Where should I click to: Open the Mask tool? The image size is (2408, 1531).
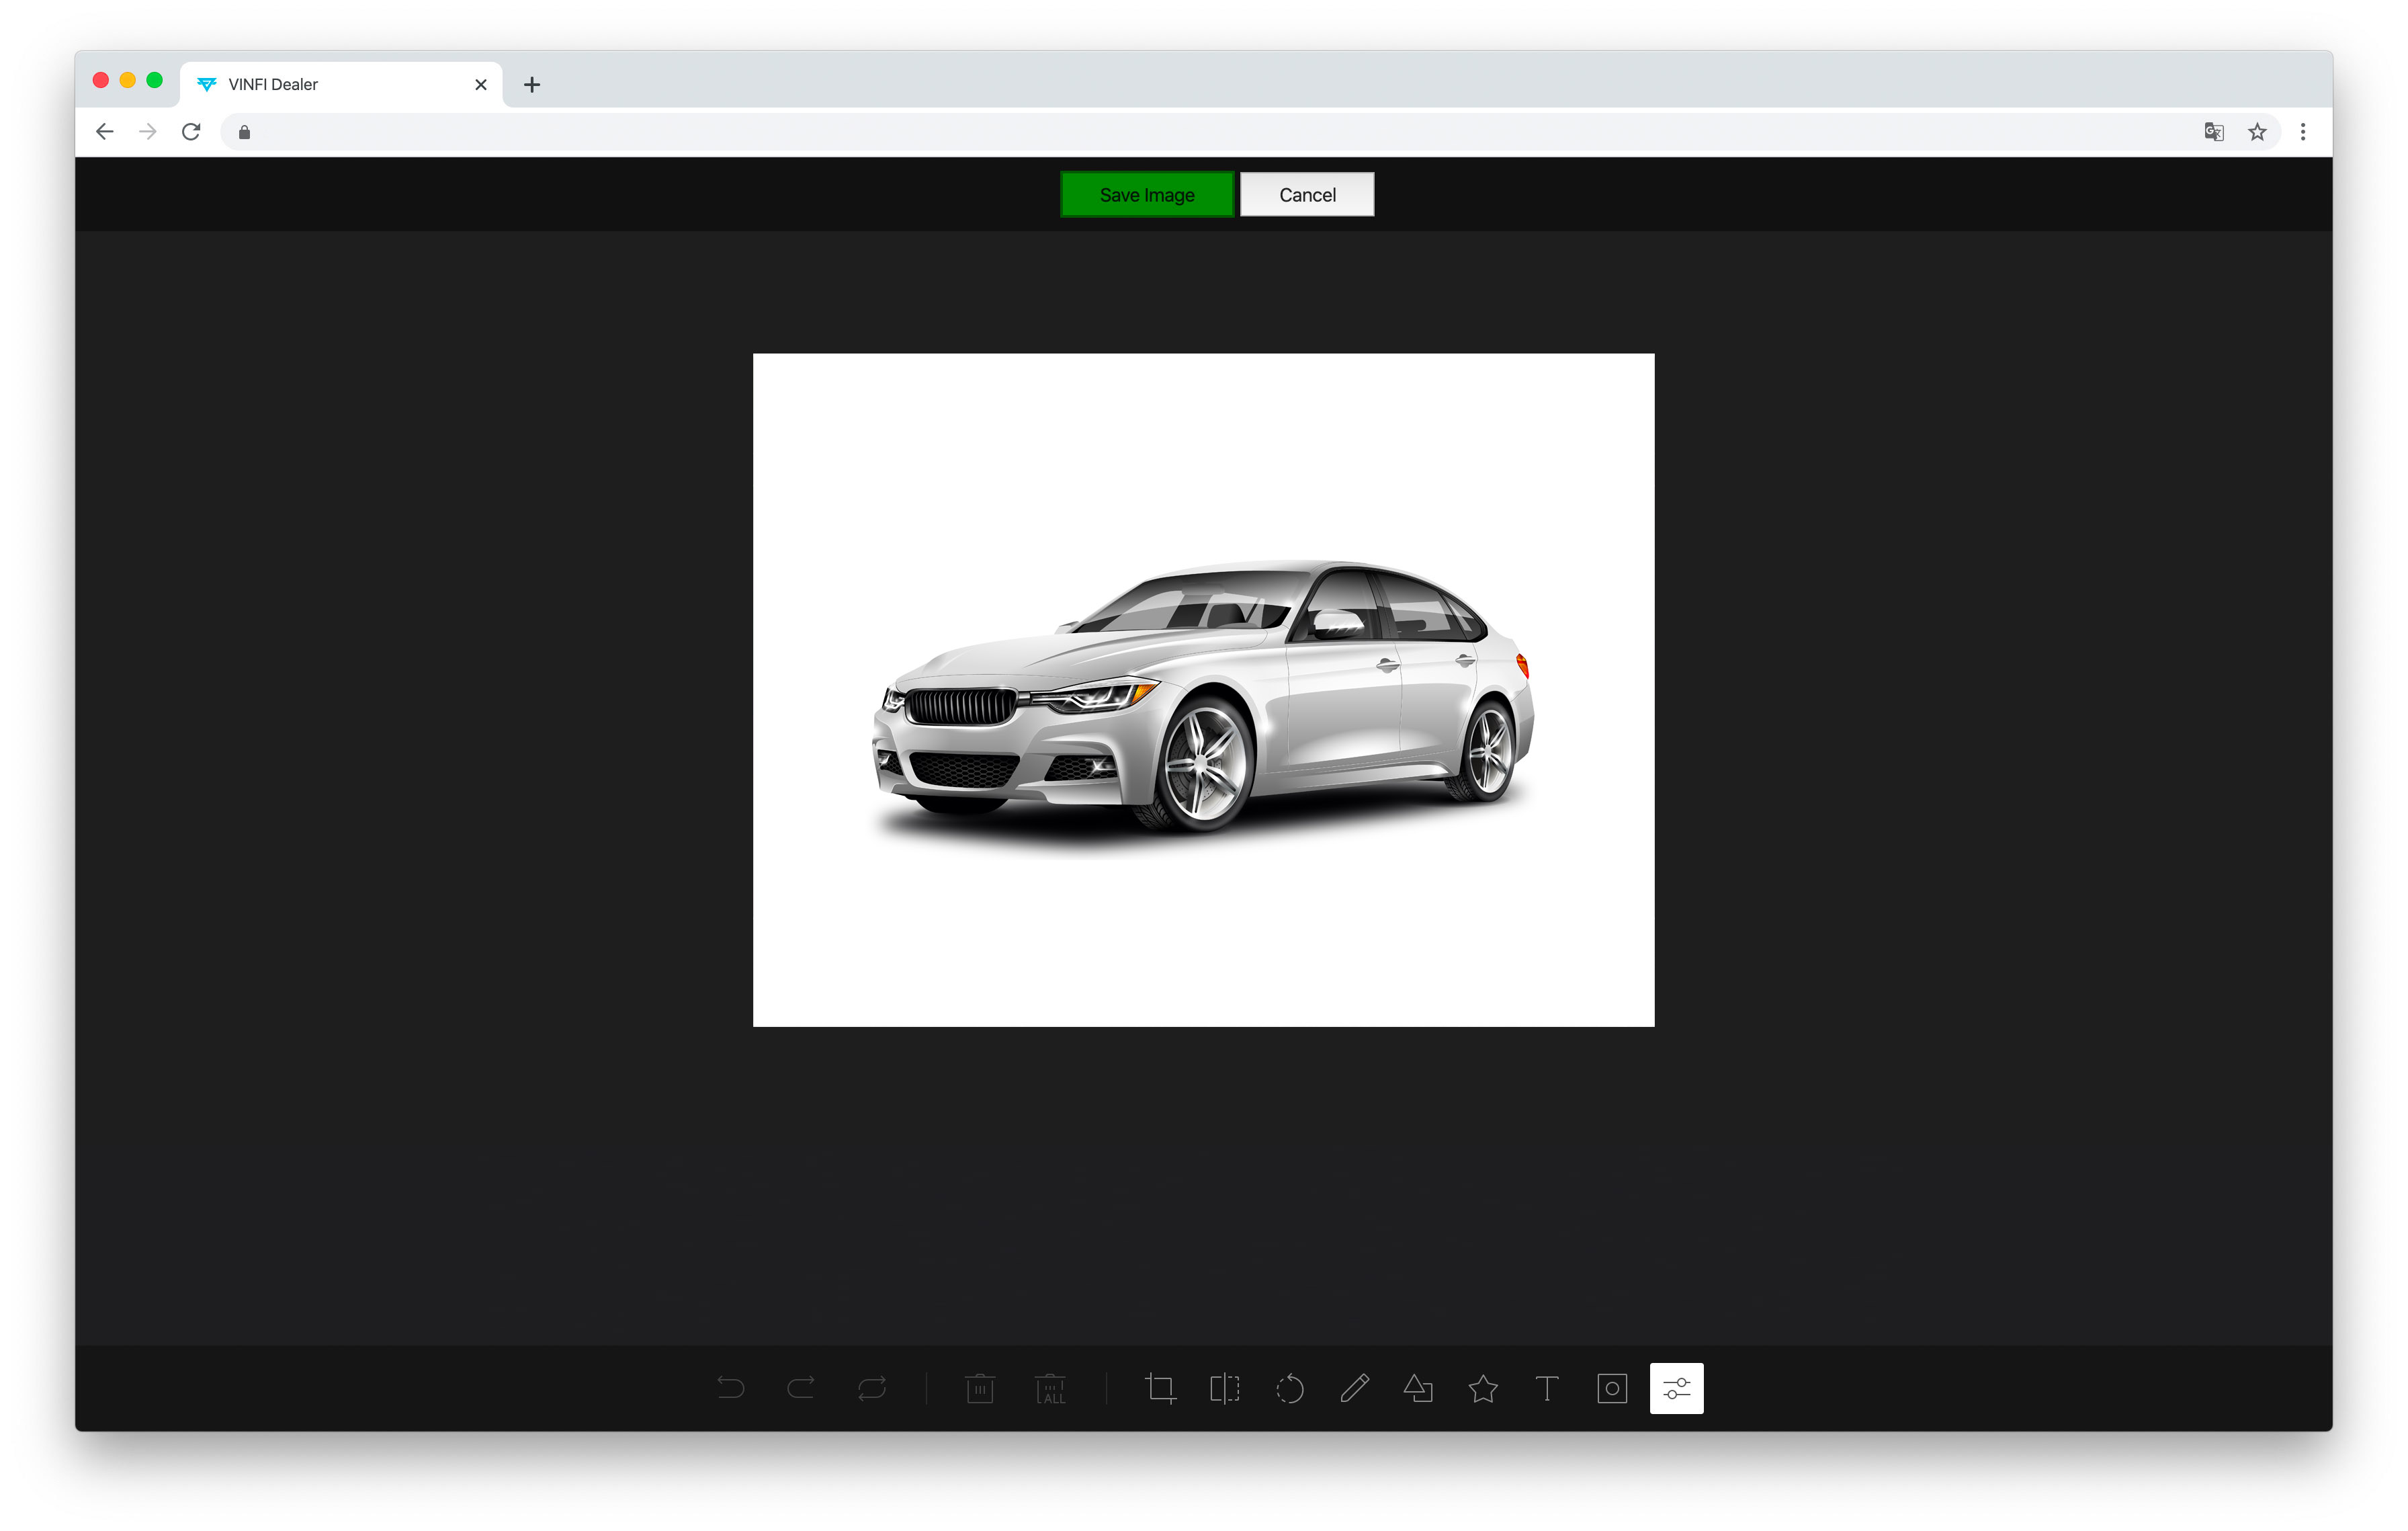tap(1612, 1388)
